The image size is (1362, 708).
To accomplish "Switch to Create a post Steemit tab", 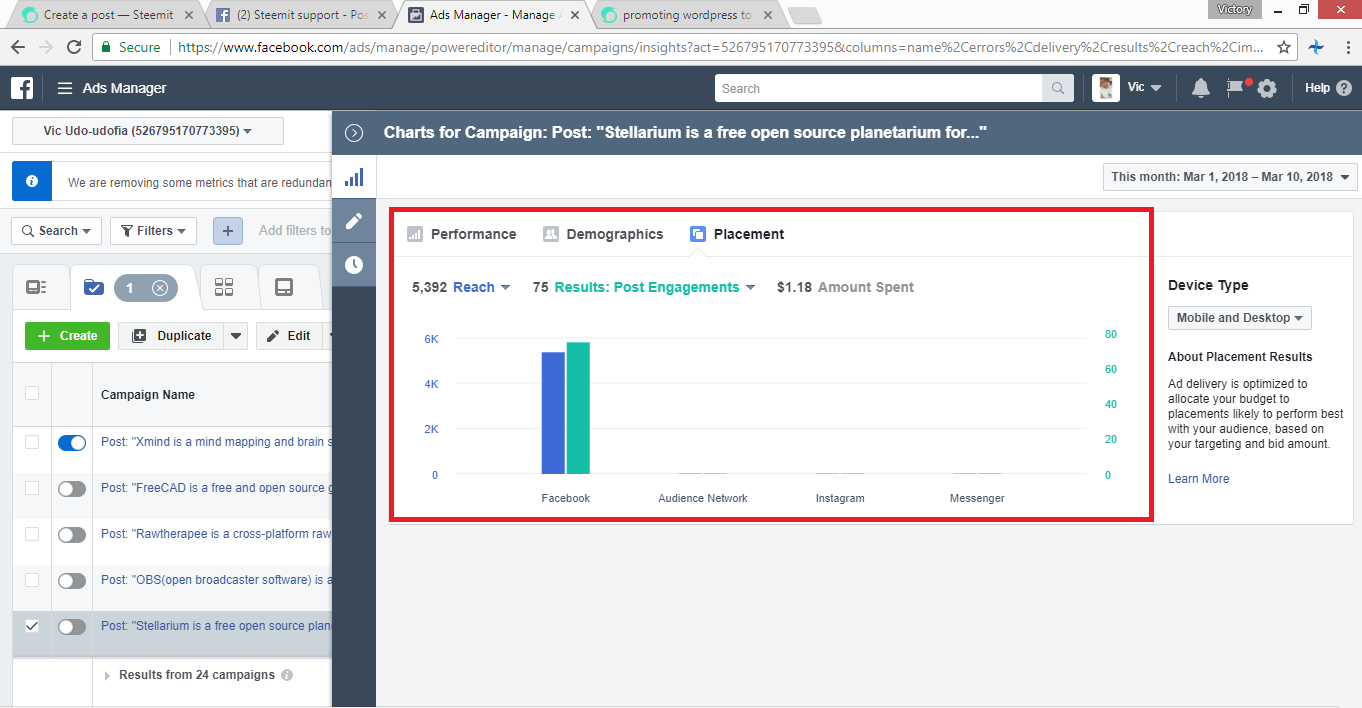I will 108,14.
